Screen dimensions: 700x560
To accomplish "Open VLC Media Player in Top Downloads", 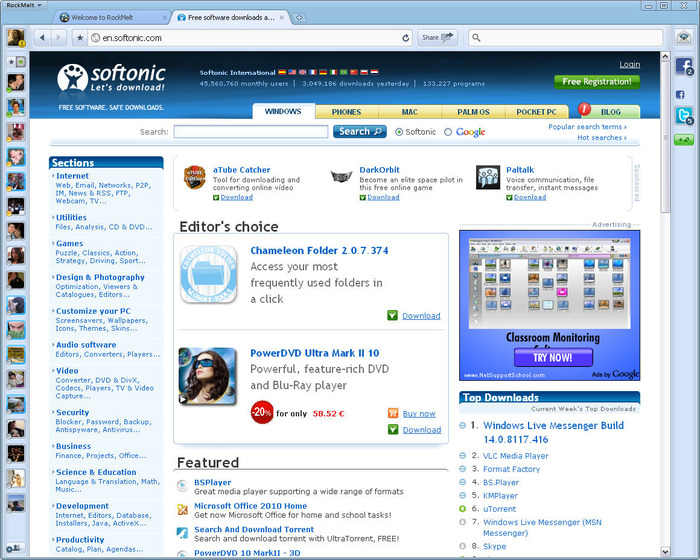I will click(516, 456).
